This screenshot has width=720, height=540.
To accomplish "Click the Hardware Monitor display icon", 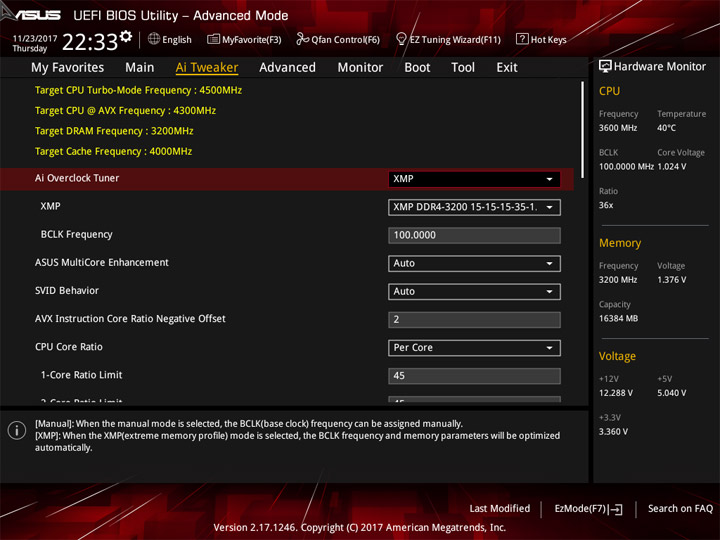I will click(x=605, y=67).
